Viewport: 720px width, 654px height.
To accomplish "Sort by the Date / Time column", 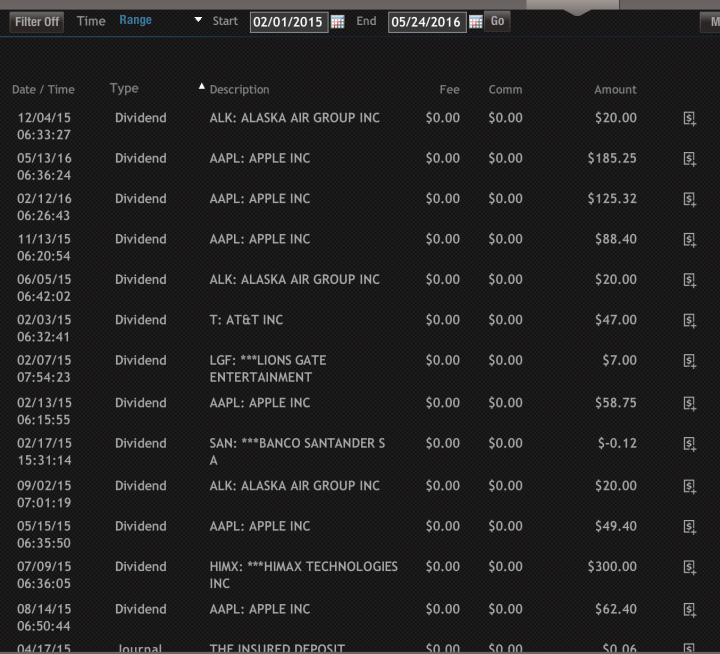I will pyautogui.click(x=43, y=89).
